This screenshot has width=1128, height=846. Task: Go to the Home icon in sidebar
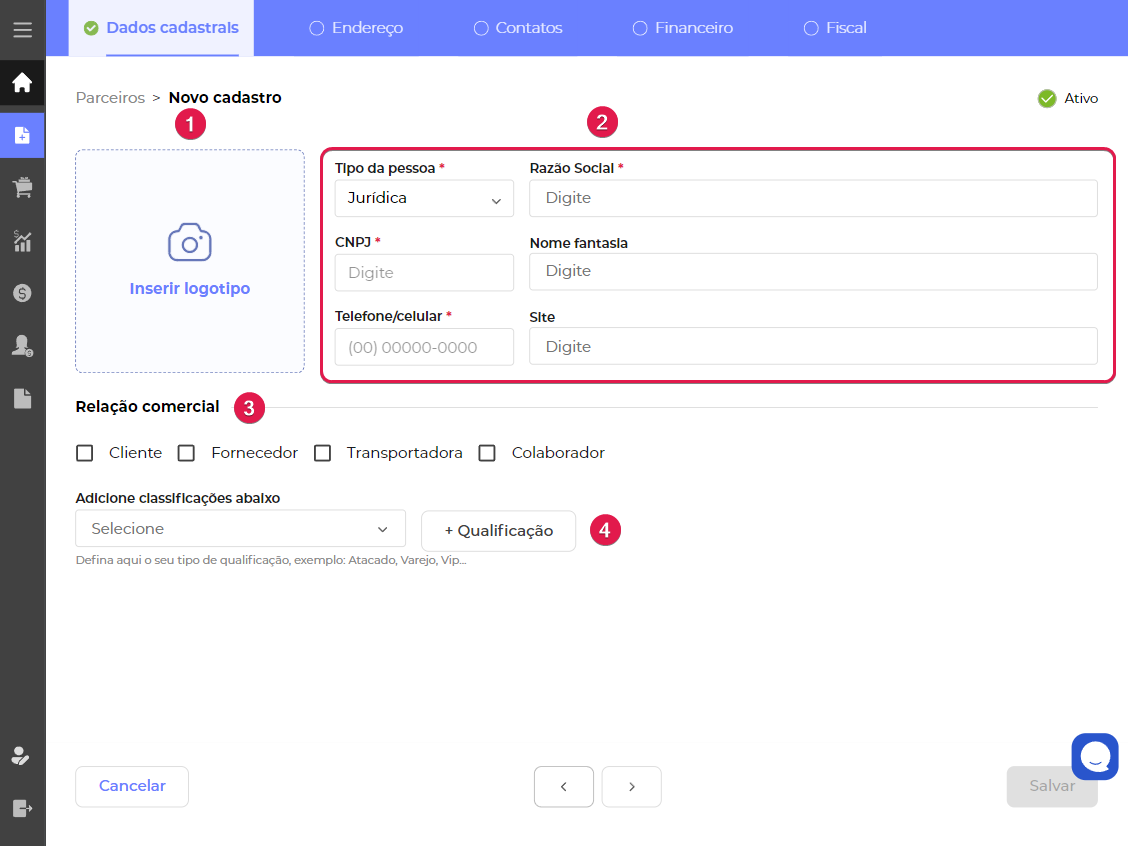click(22, 83)
